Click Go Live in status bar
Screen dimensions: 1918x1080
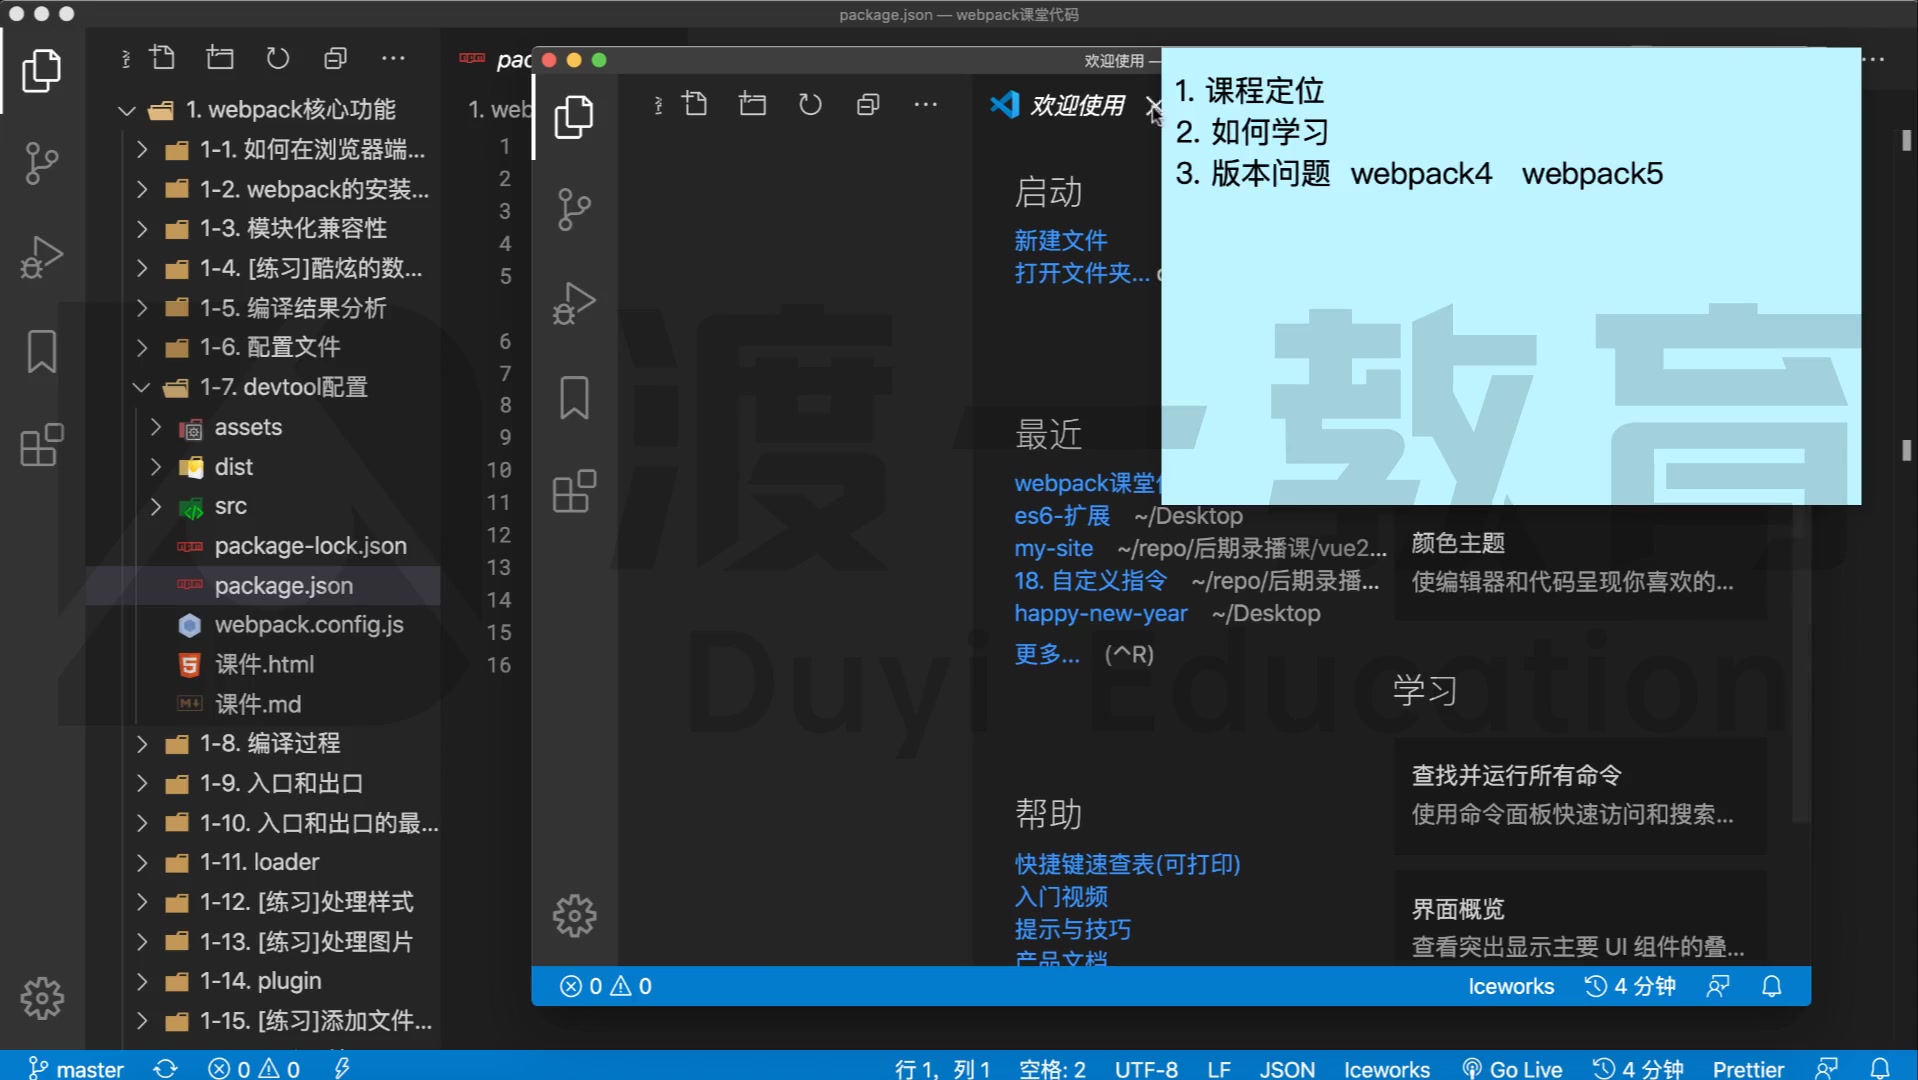tap(1512, 1069)
